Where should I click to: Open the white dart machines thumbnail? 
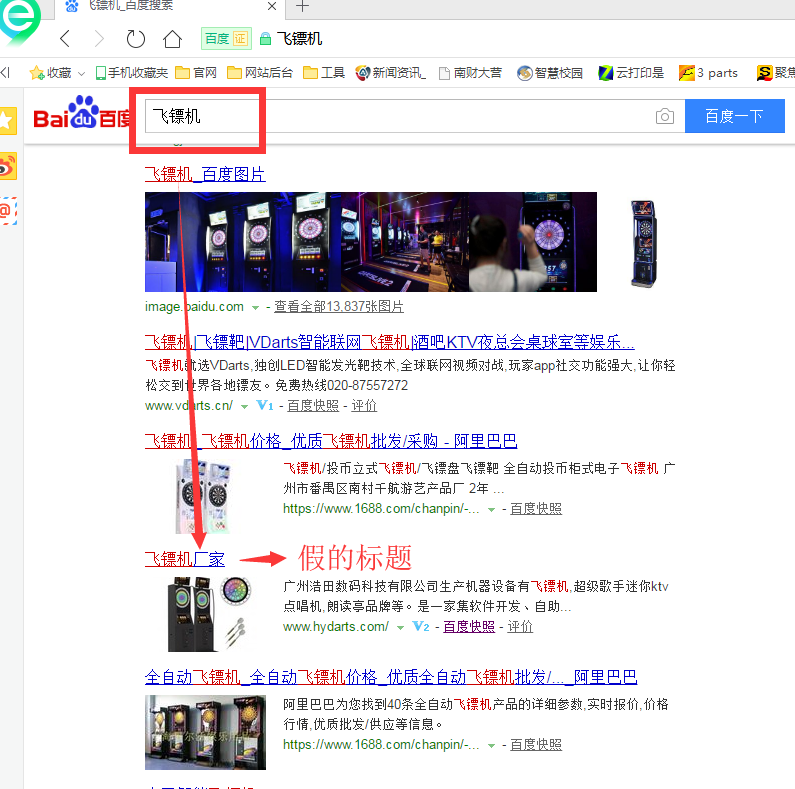(x=203, y=496)
